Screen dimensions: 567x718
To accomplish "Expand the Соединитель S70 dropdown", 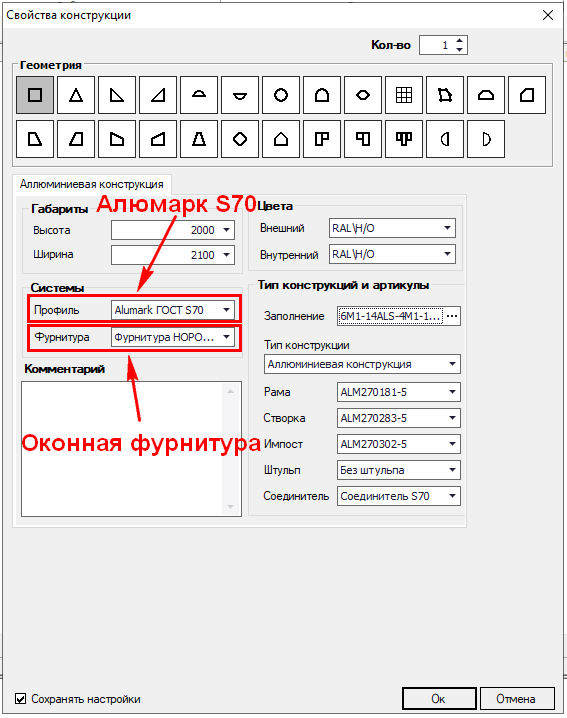I will (453, 496).
